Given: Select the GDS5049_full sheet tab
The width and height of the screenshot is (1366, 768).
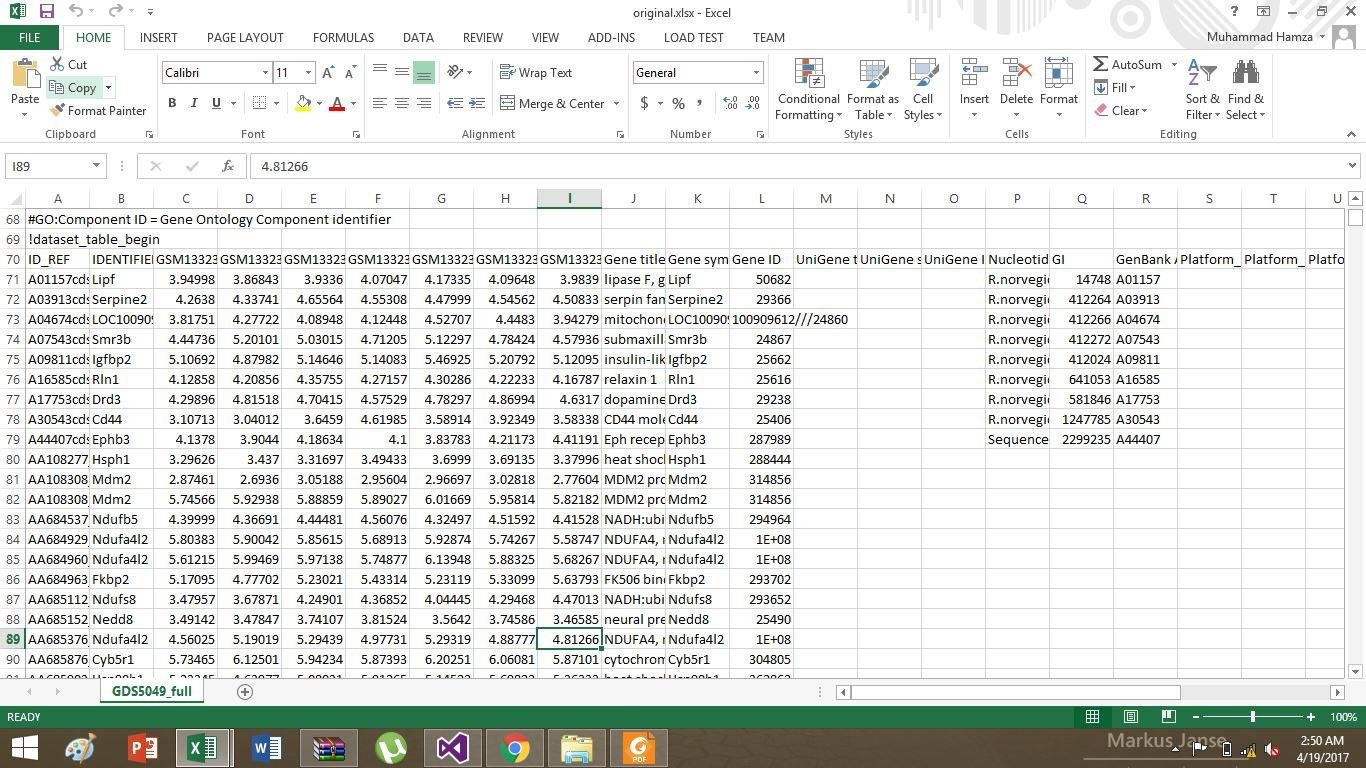Looking at the screenshot, I should [x=151, y=691].
